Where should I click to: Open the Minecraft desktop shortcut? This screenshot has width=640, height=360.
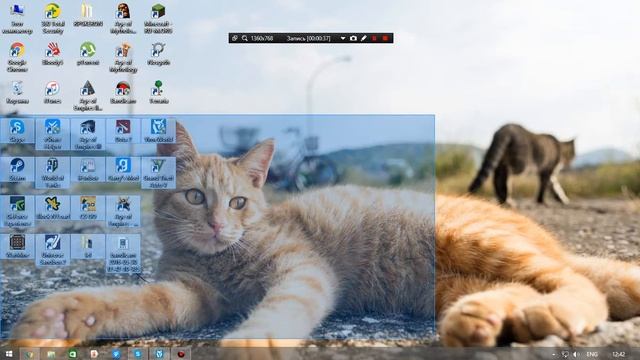click(158, 18)
